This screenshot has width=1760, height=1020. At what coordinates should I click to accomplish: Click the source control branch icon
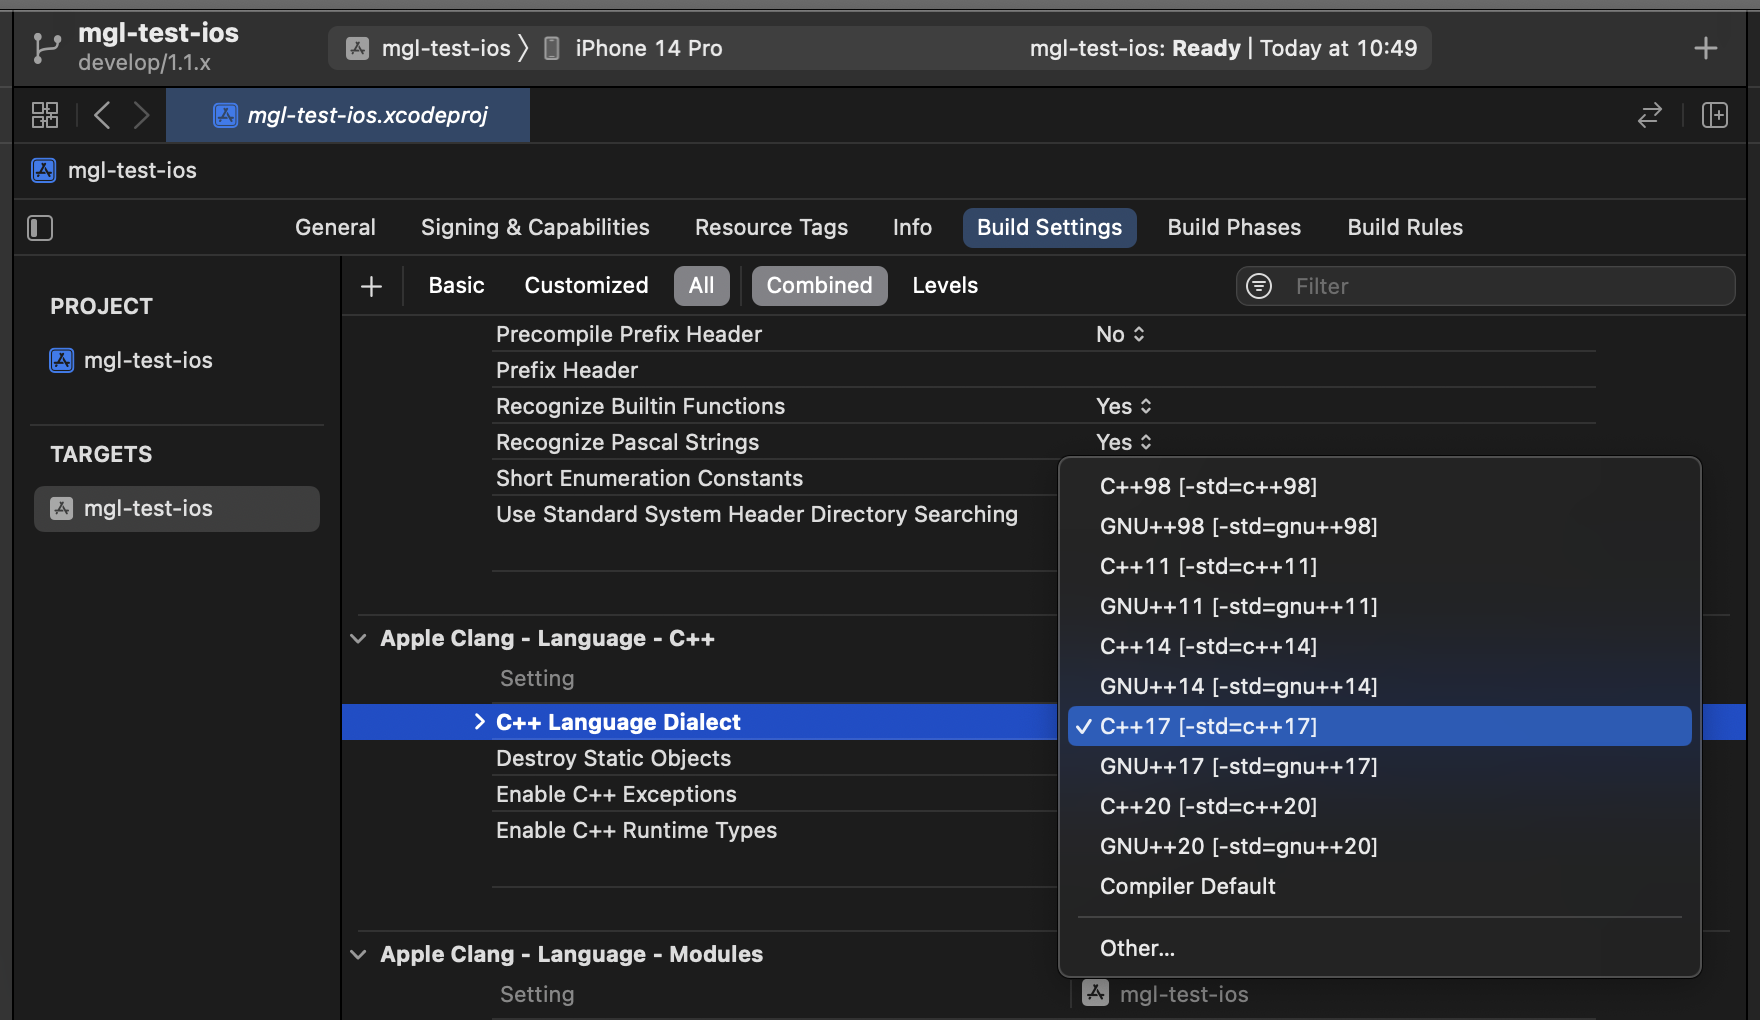tap(46, 48)
